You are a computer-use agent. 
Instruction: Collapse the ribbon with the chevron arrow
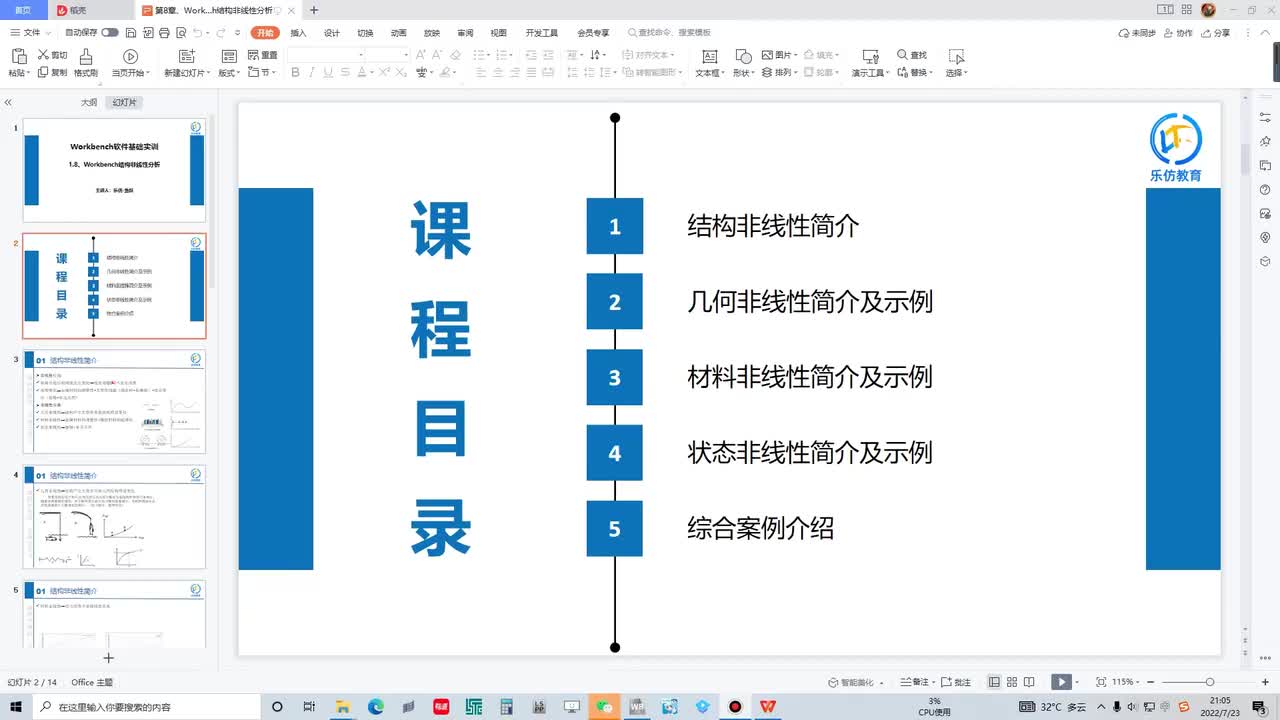[x=1265, y=33]
